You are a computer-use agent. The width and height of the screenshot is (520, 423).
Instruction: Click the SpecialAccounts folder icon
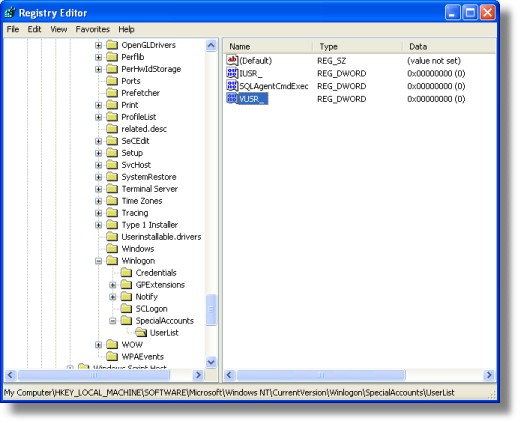[x=127, y=320]
